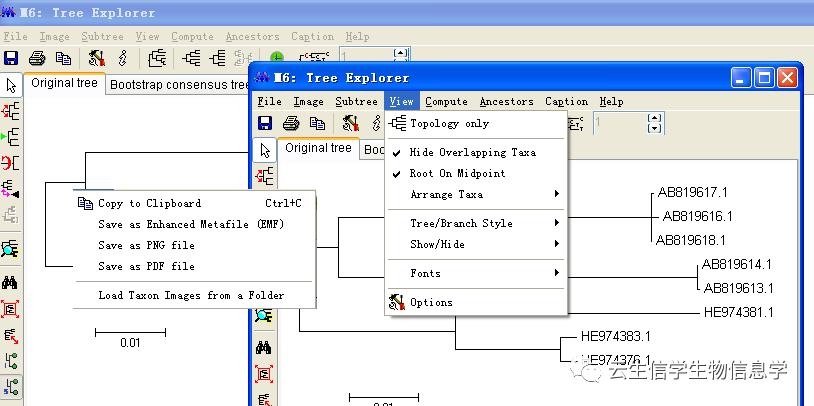Screen dimensions: 814x406
Task: Choose Save as PNG file
Action: (x=146, y=246)
